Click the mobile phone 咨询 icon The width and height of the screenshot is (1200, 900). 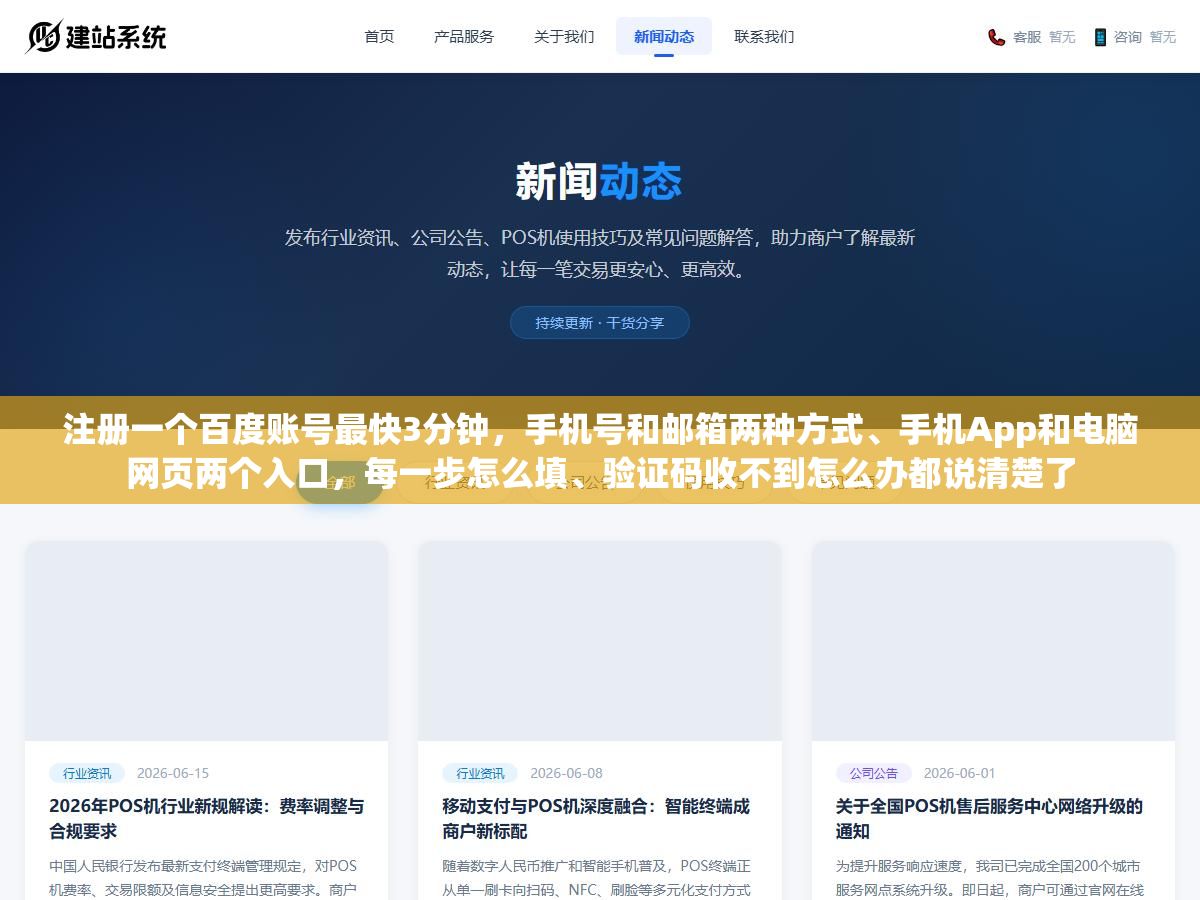tap(1100, 37)
